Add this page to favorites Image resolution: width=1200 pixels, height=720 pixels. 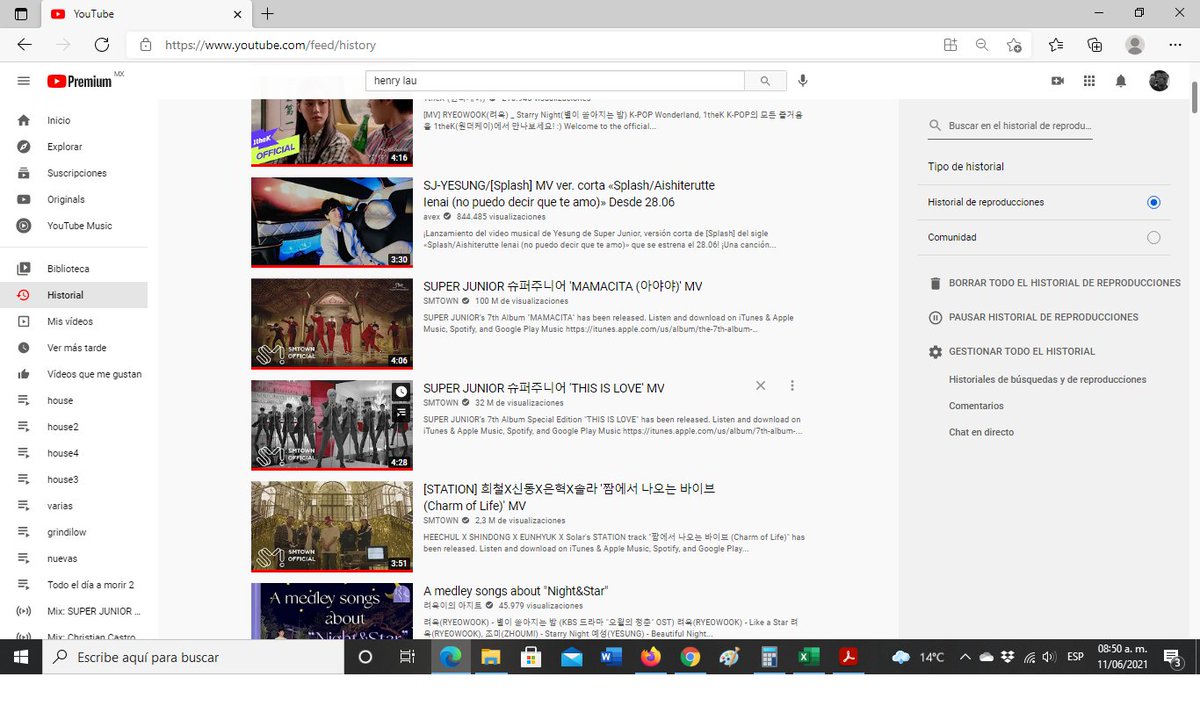(1014, 45)
